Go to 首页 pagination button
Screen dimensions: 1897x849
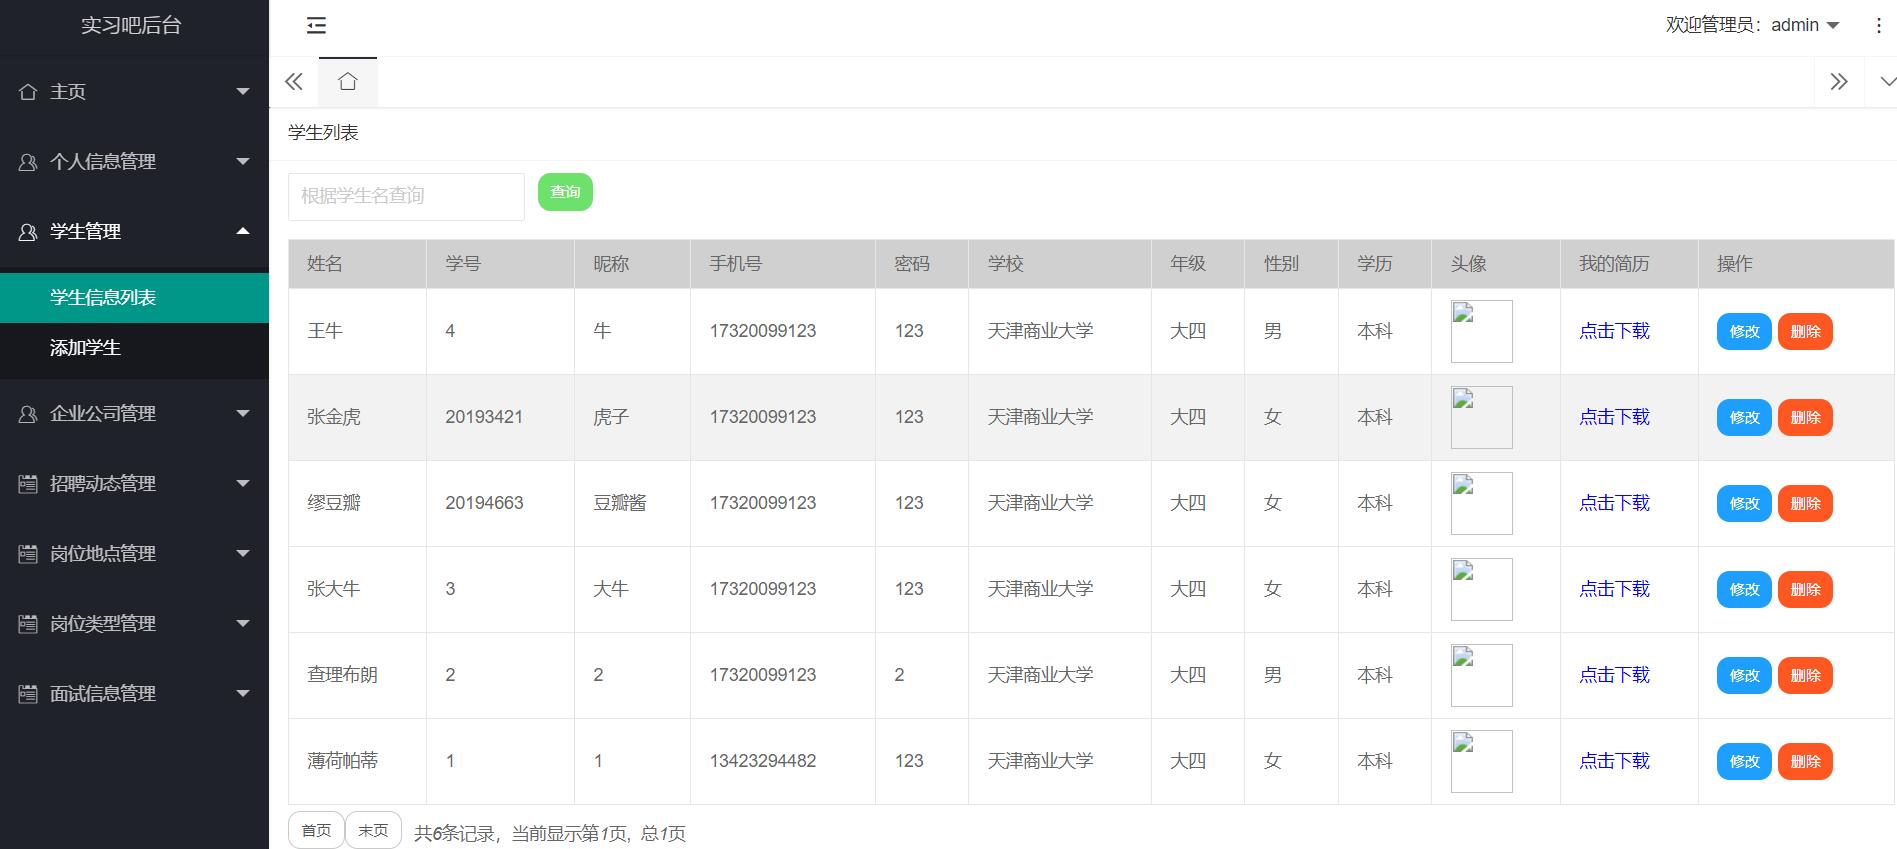(316, 830)
